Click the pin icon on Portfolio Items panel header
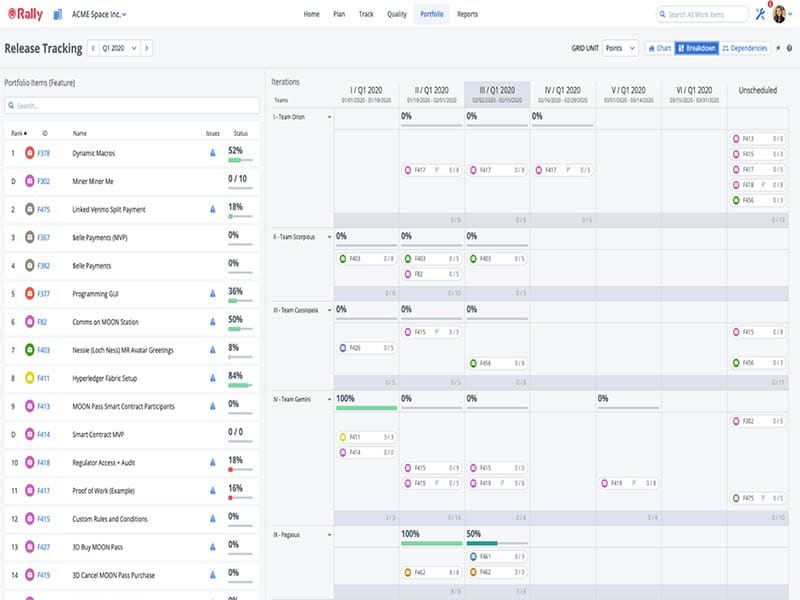Screen dimensions: 800x600 point(778,47)
